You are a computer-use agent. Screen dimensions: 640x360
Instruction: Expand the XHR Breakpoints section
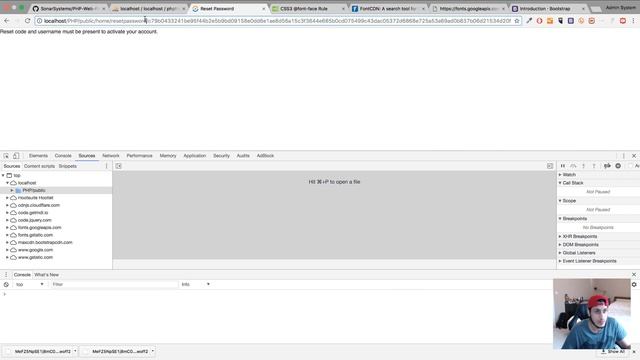point(560,237)
